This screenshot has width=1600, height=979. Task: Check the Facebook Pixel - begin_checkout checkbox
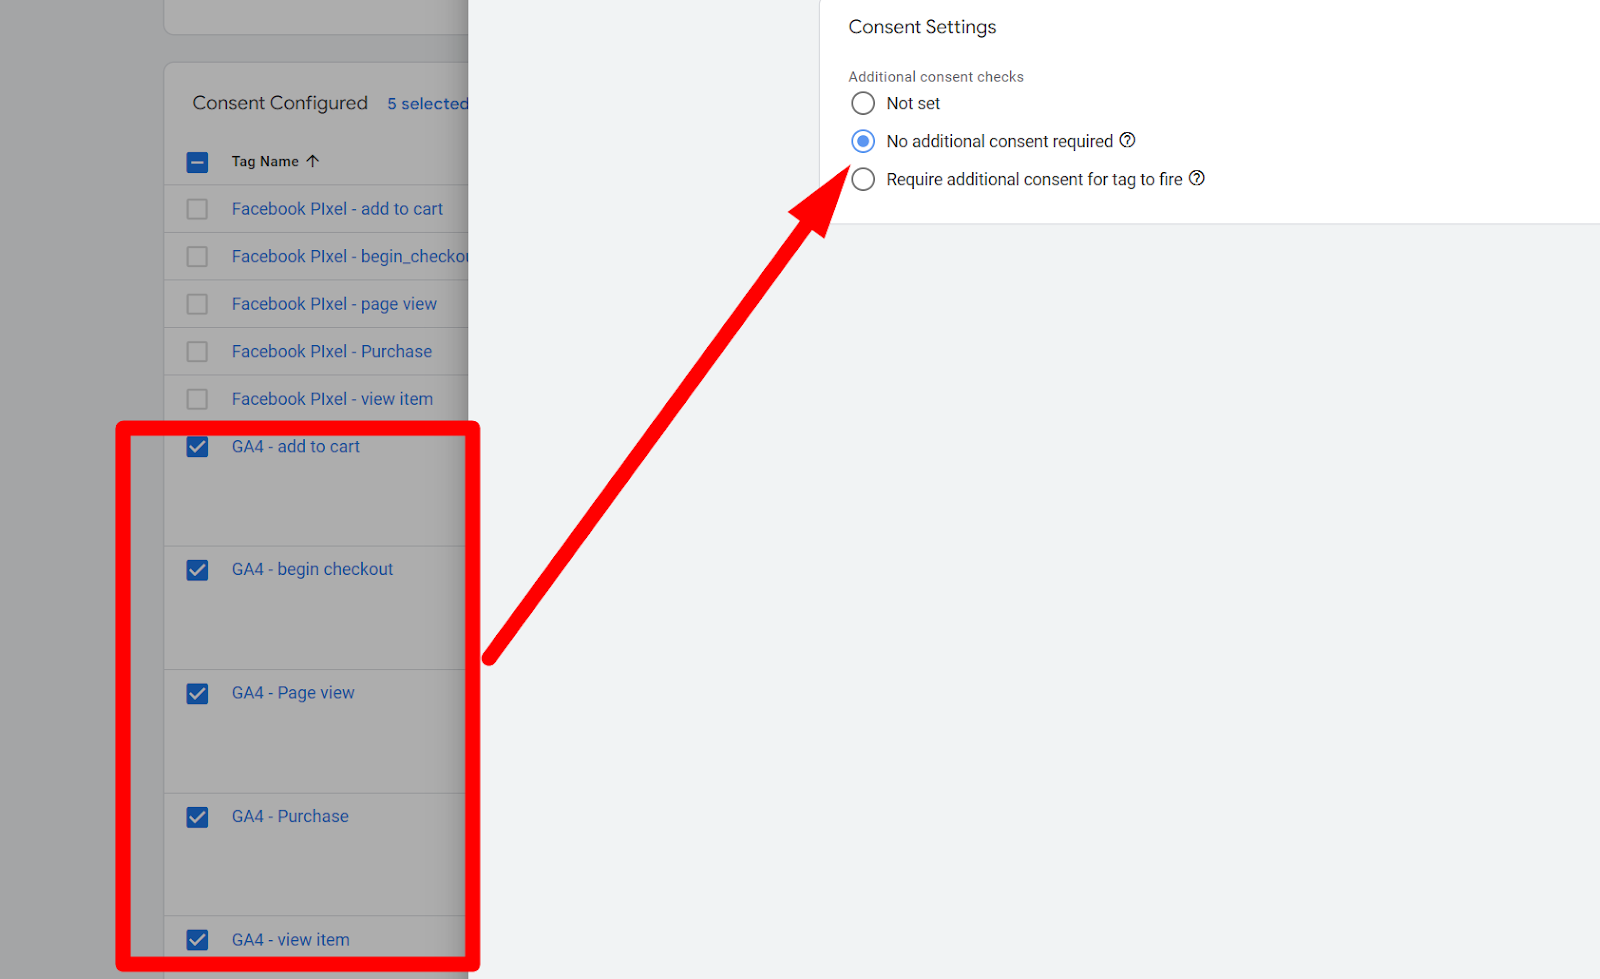coord(198,257)
